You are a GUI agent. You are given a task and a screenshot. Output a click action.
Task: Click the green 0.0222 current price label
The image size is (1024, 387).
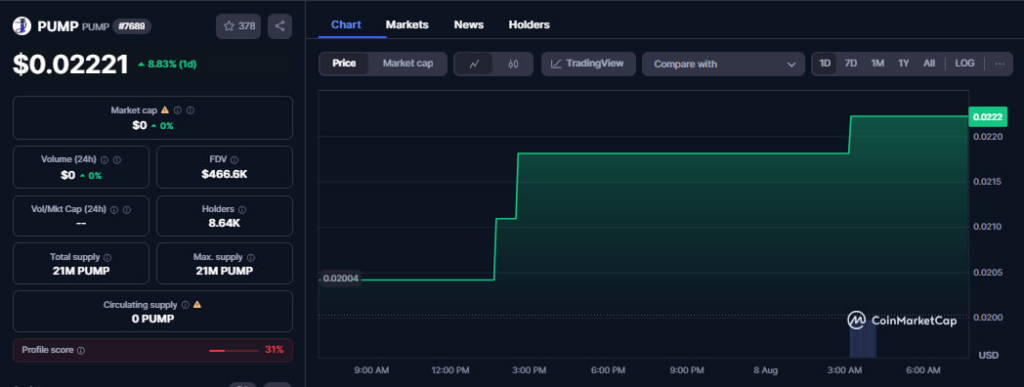[x=987, y=117]
